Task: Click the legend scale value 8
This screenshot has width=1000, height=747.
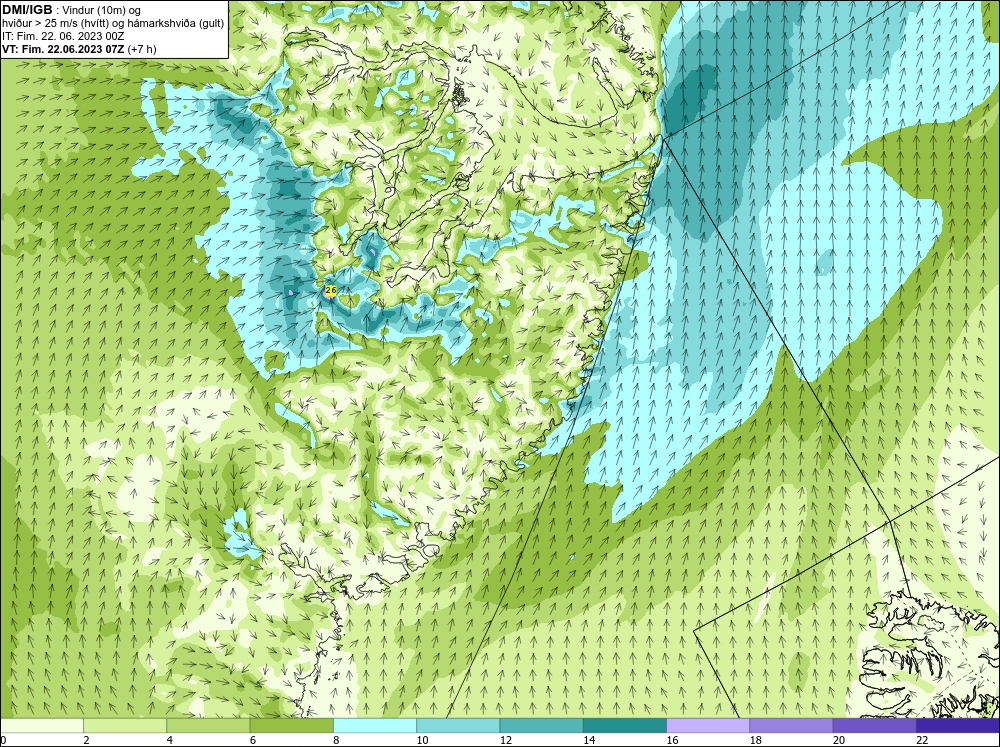Action: tap(336, 740)
